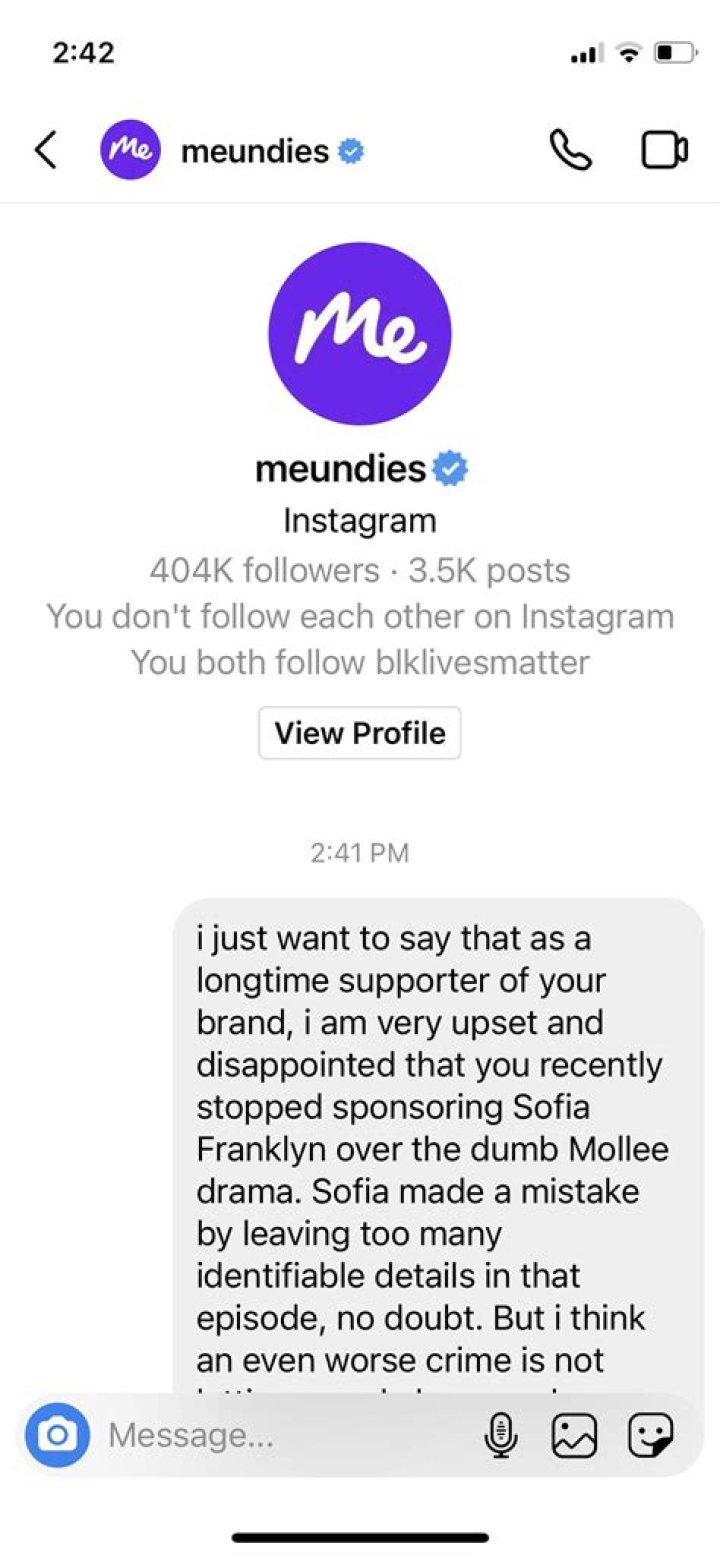Tap the small meundies avatar in header

(x=130, y=151)
